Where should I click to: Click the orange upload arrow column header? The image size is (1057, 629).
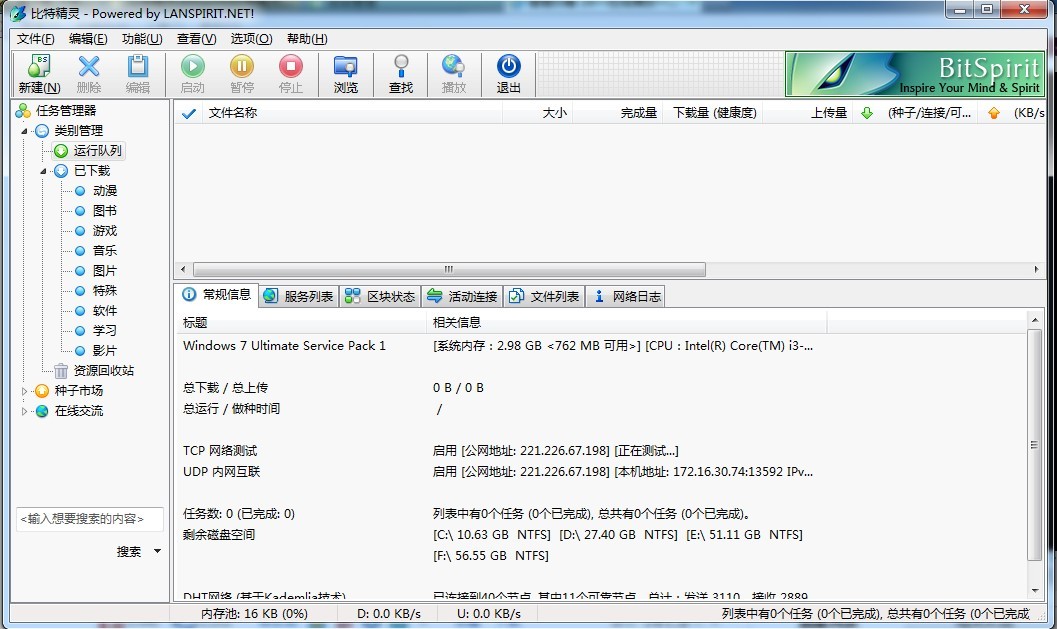pyautogui.click(x=993, y=113)
